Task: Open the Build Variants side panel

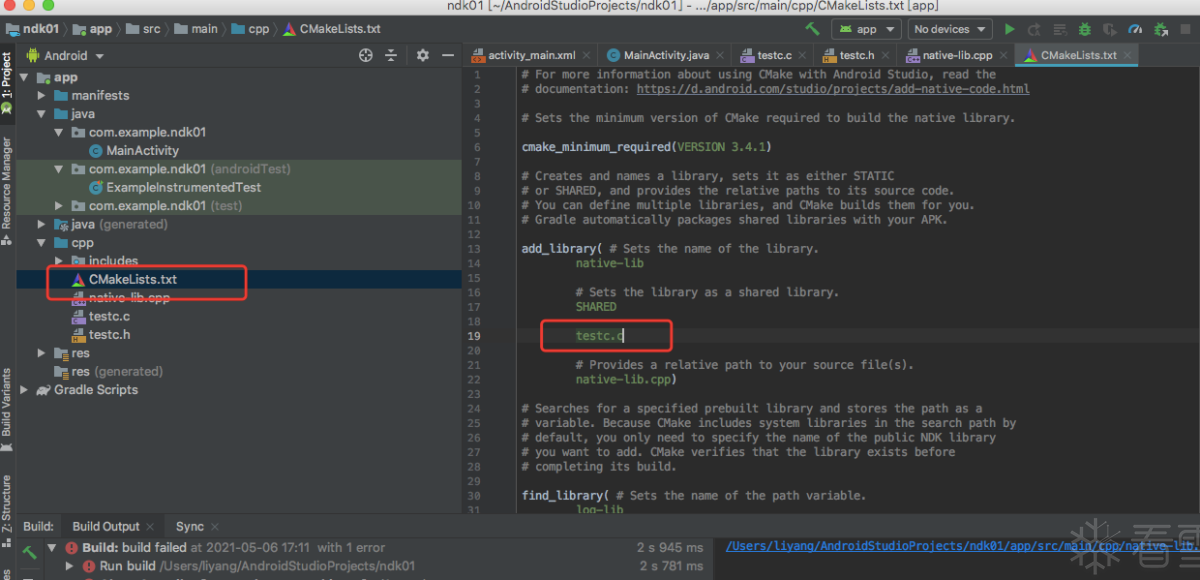Action: tap(7, 410)
